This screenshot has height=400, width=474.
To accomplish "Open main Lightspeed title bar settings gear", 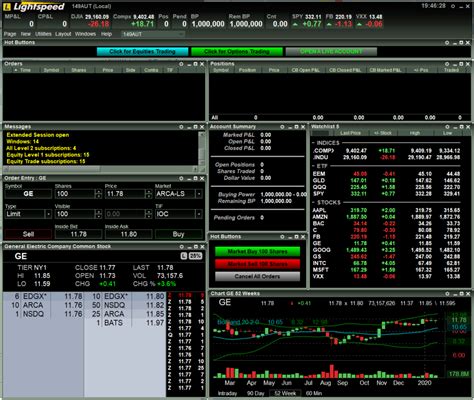I will coord(453,6).
